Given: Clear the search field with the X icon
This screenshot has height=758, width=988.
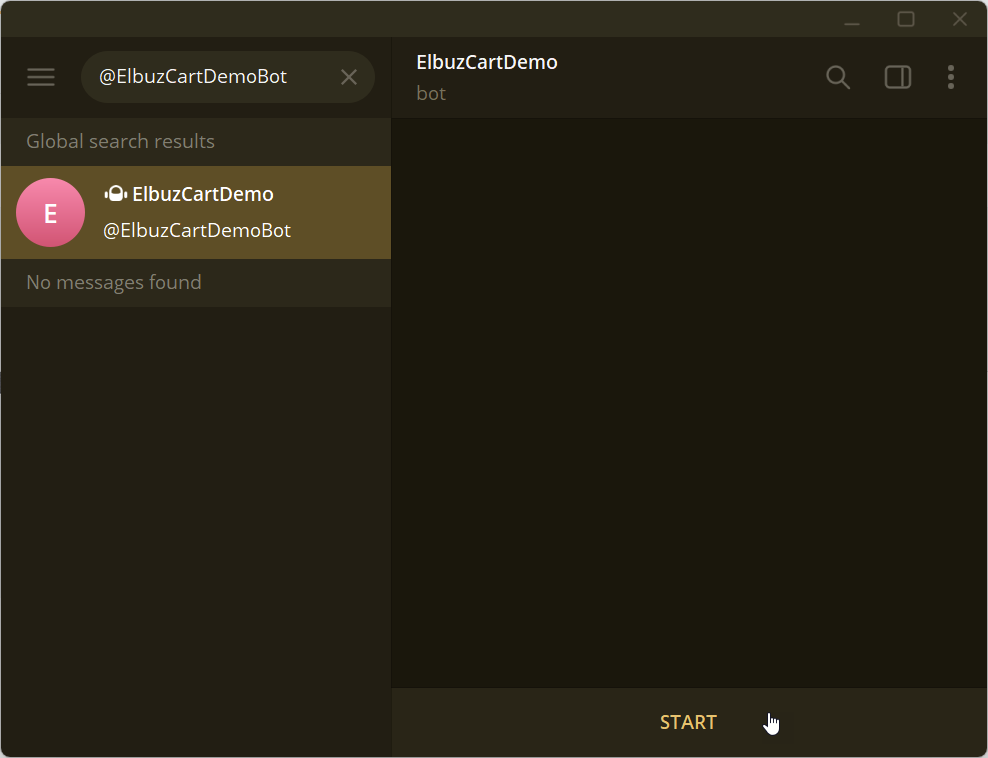Looking at the screenshot, I should tap(349, 77).
